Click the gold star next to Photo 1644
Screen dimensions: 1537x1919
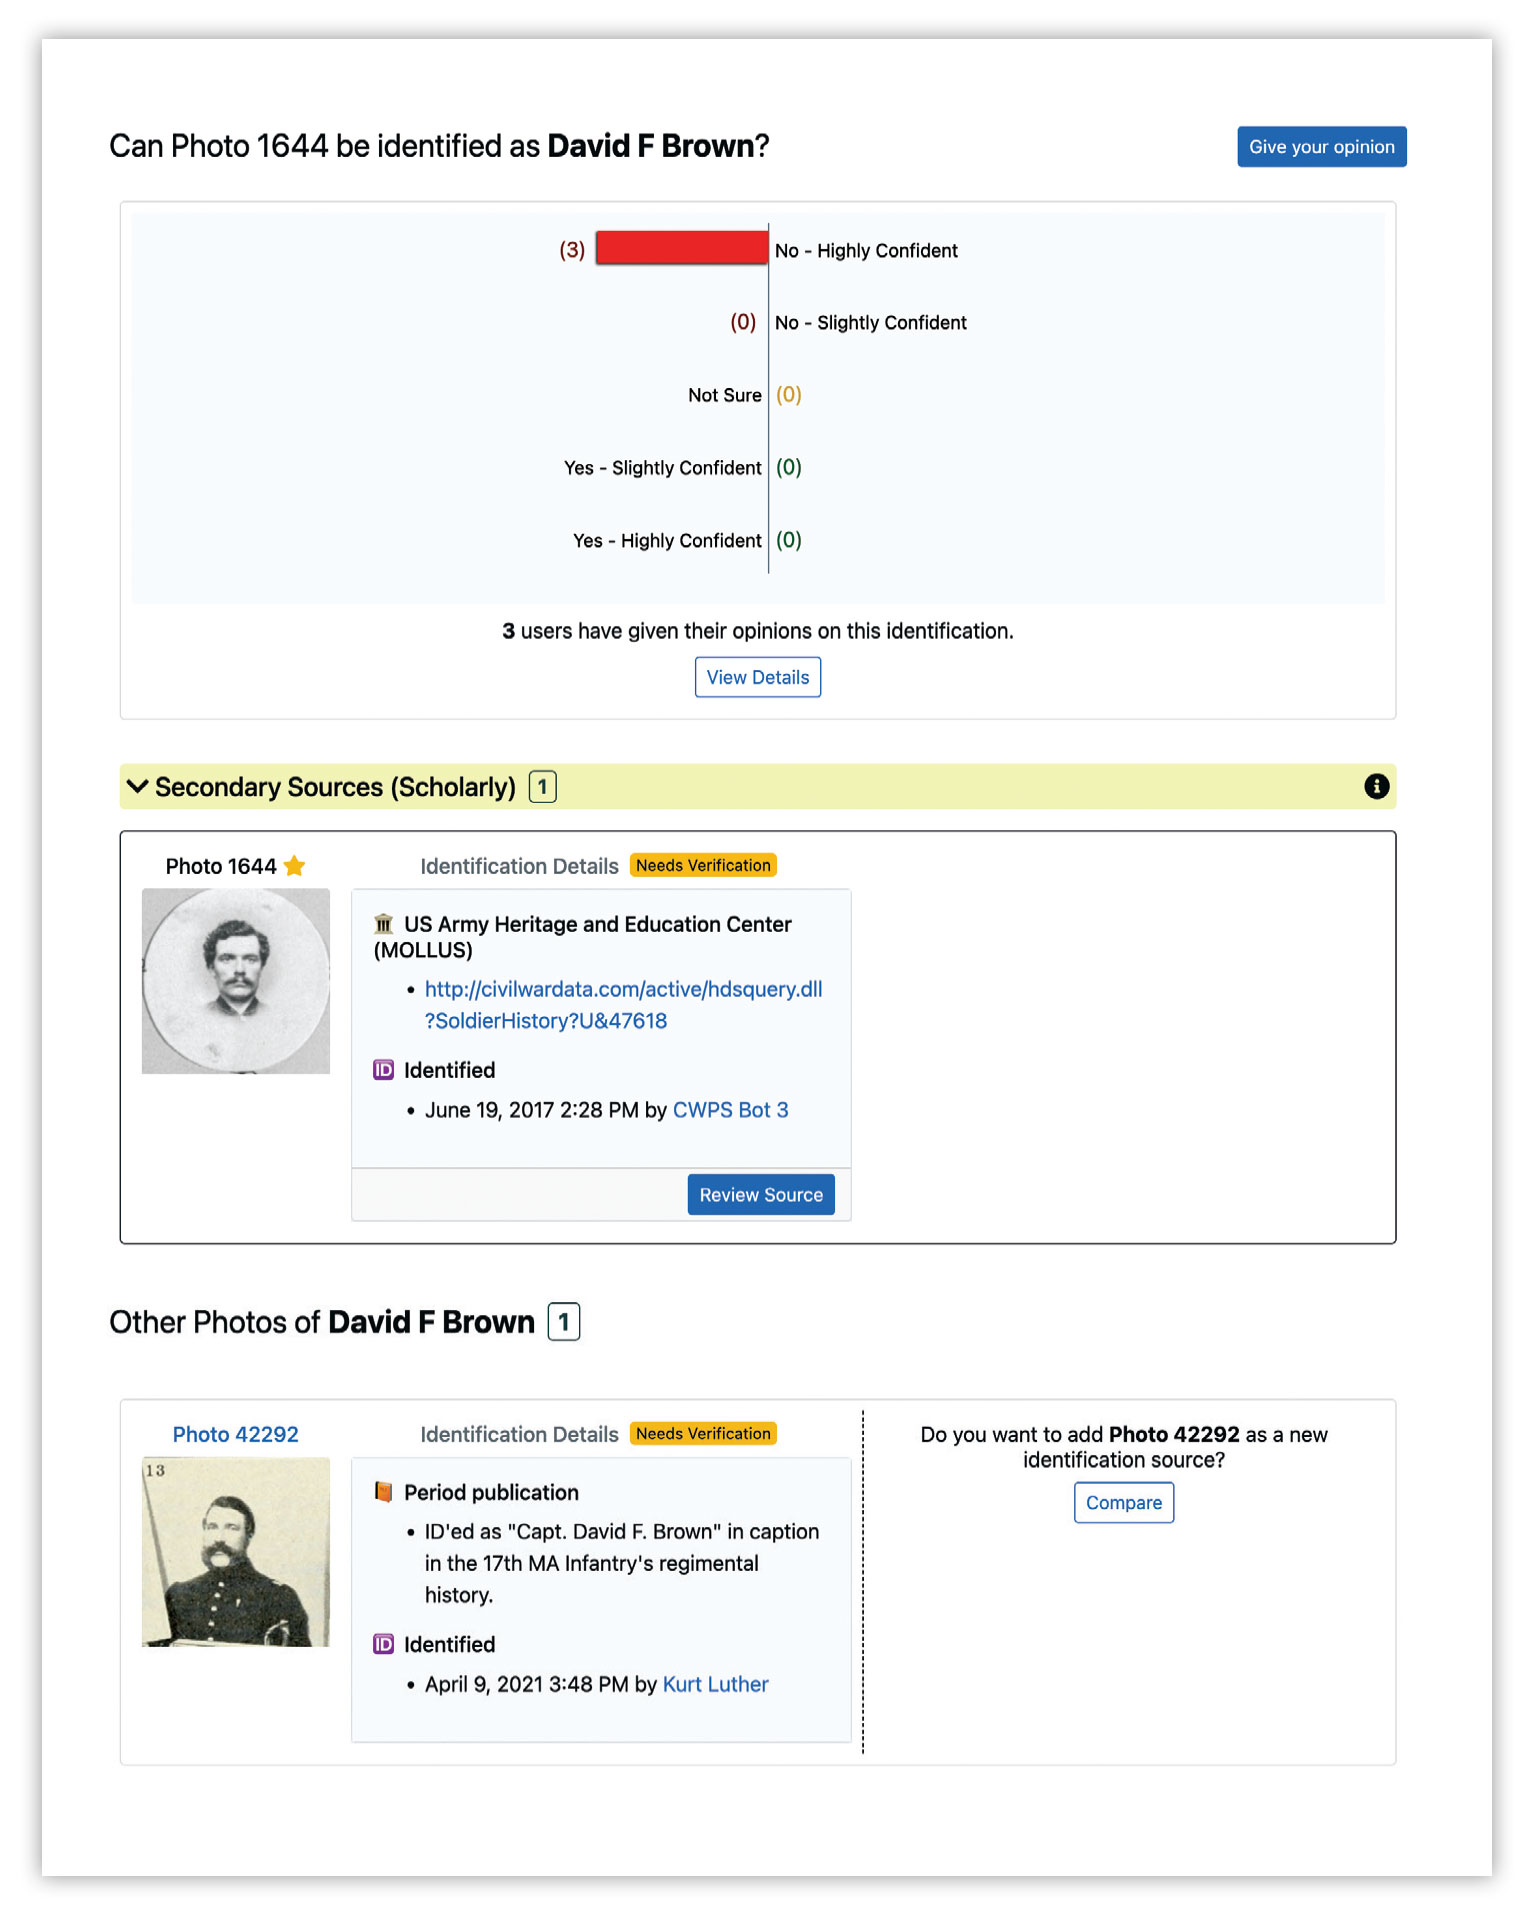pyautogui.click(x=294, y=866)
